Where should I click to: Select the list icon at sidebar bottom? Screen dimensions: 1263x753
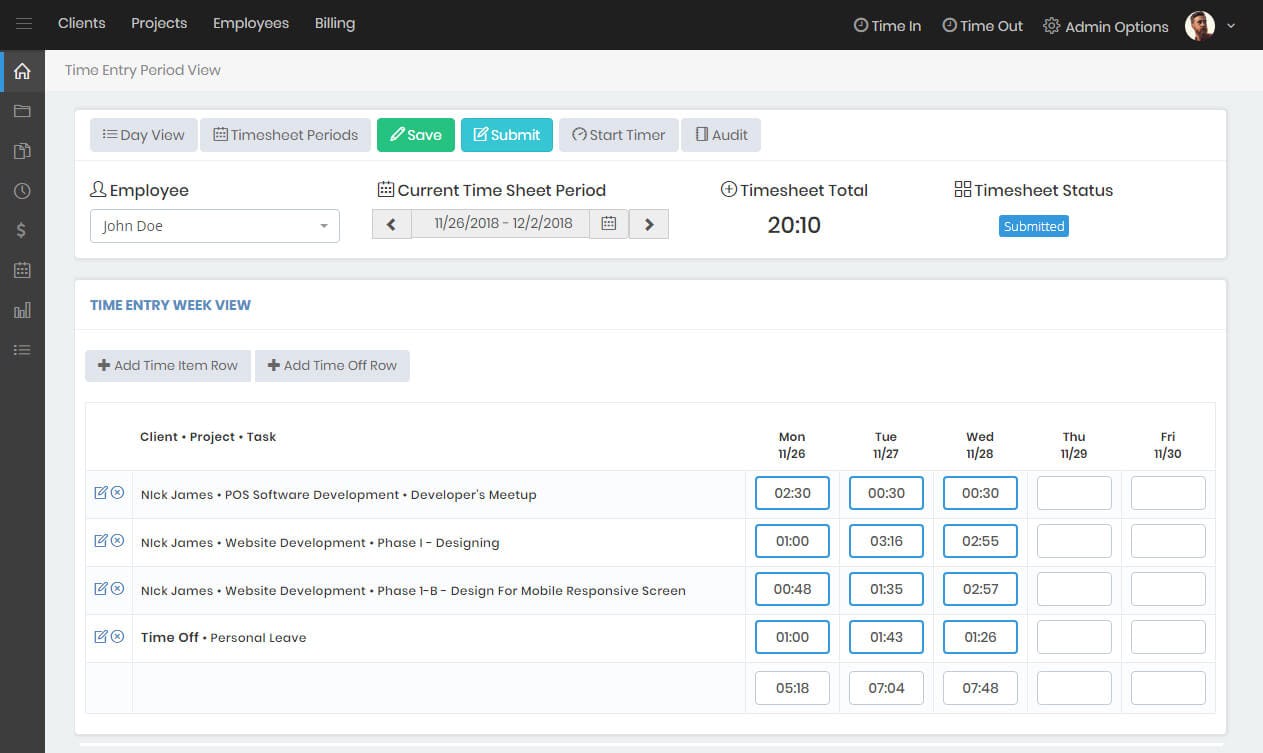coord(21,349)
